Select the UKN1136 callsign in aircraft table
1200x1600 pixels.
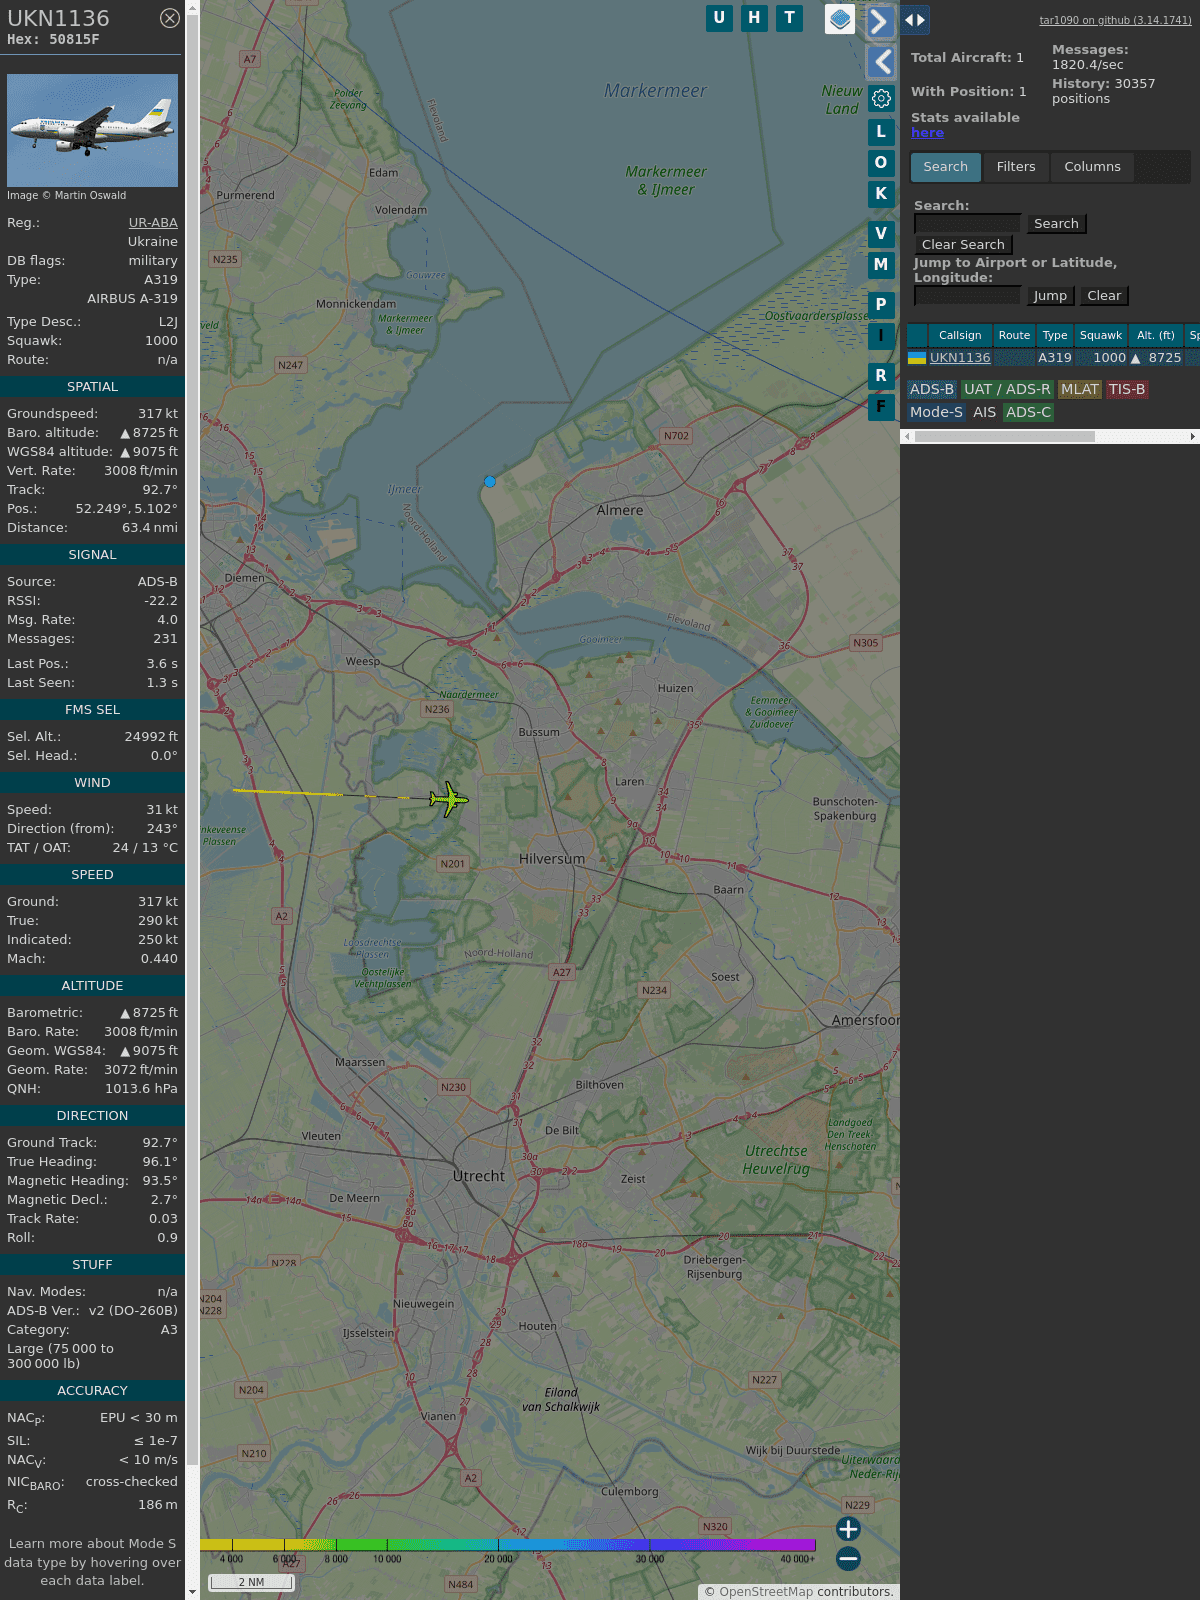pyautogui.click(x=960, y=358)
